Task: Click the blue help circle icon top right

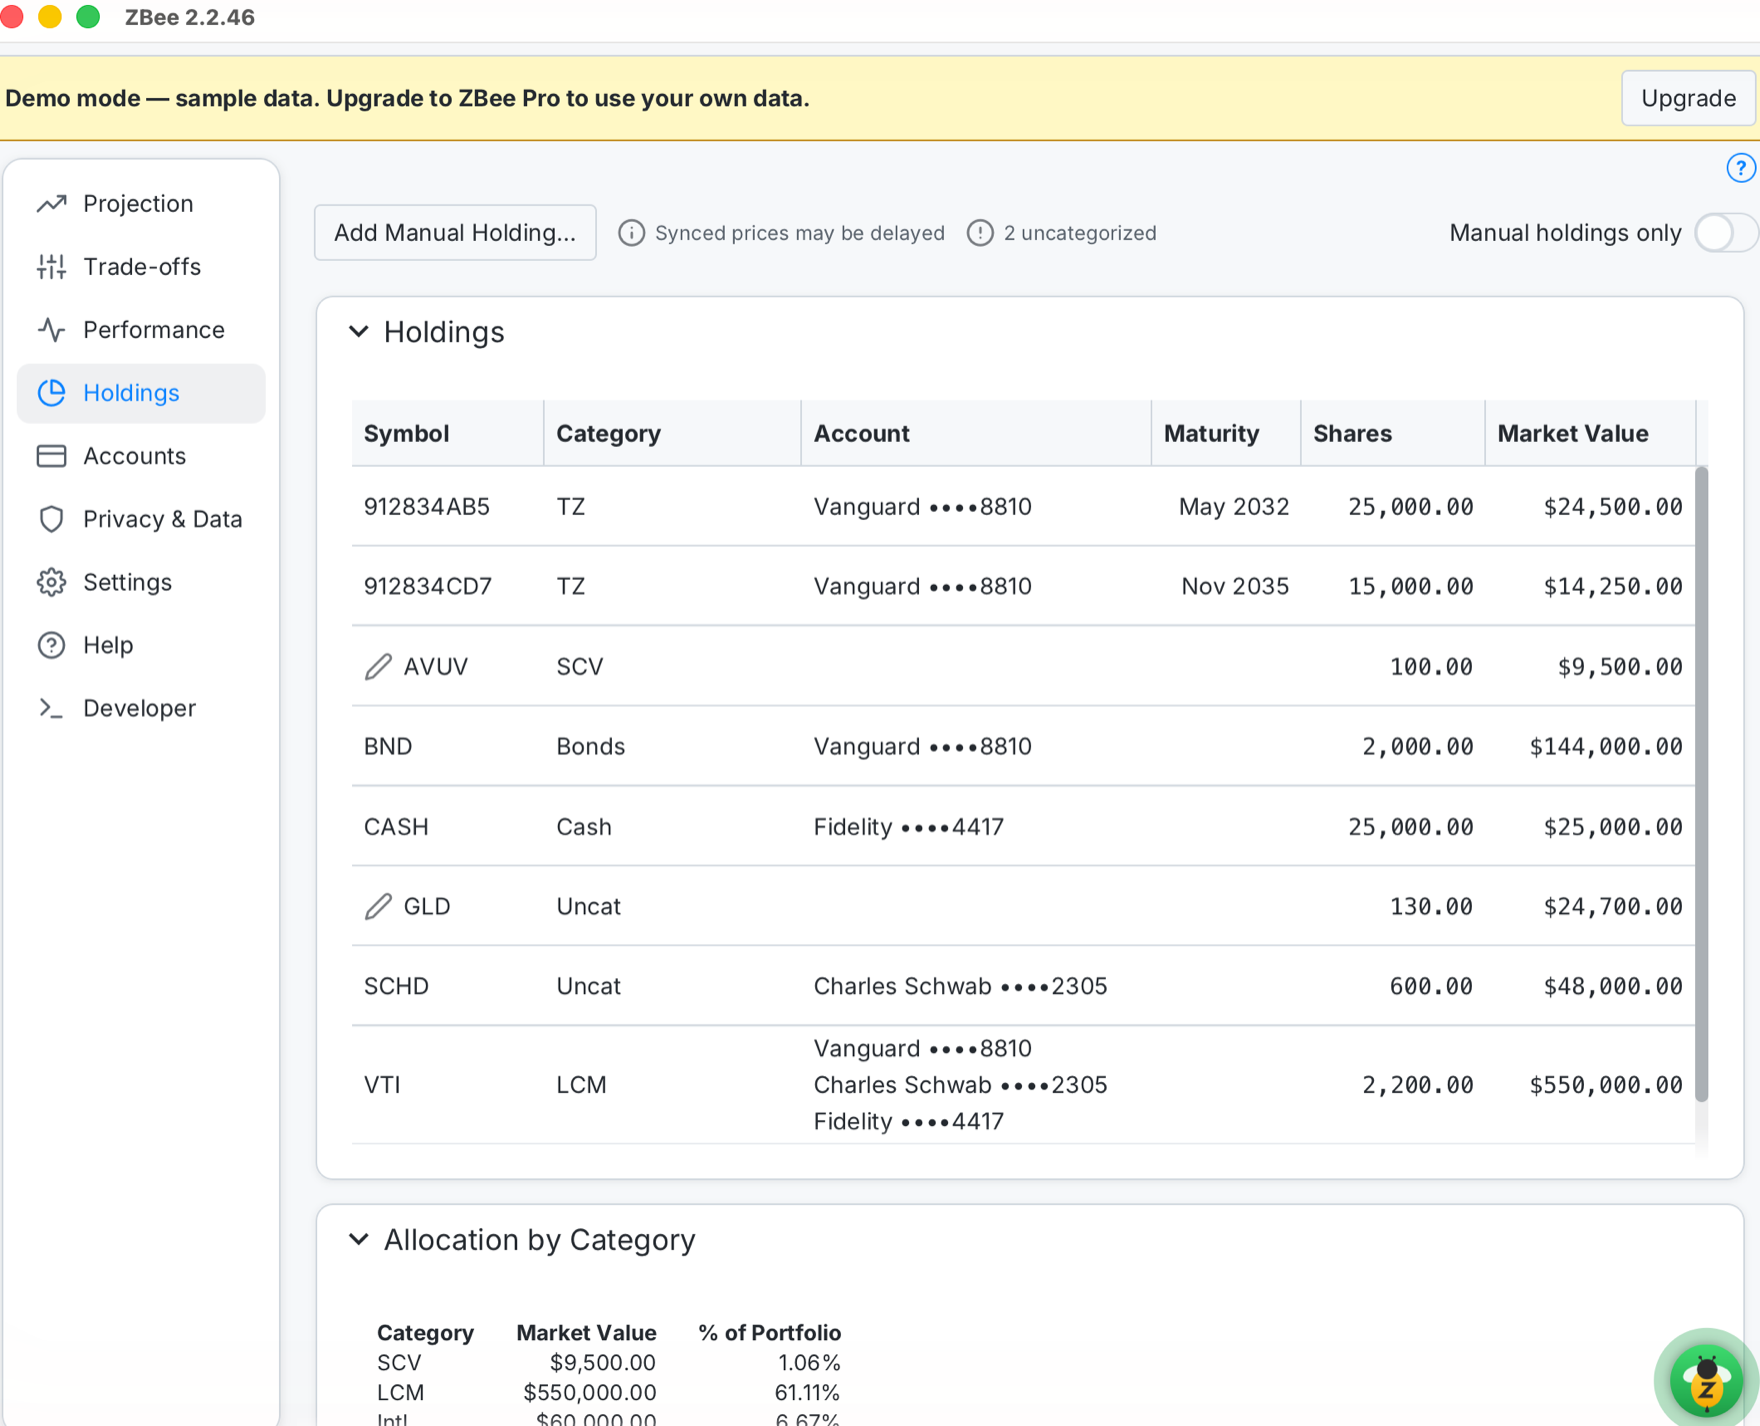Action: [1741, 168]
